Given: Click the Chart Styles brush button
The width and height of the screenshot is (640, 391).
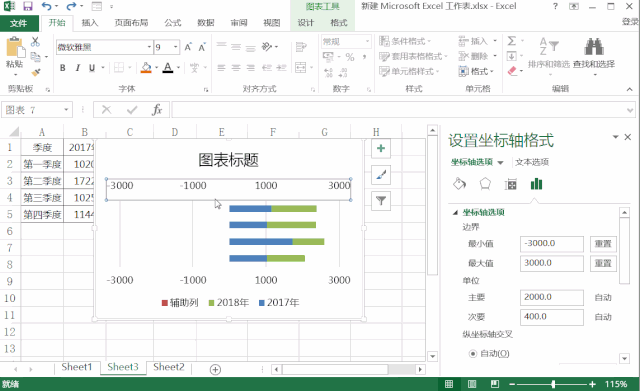Looking at the screenshot, I should pos(381,175).
